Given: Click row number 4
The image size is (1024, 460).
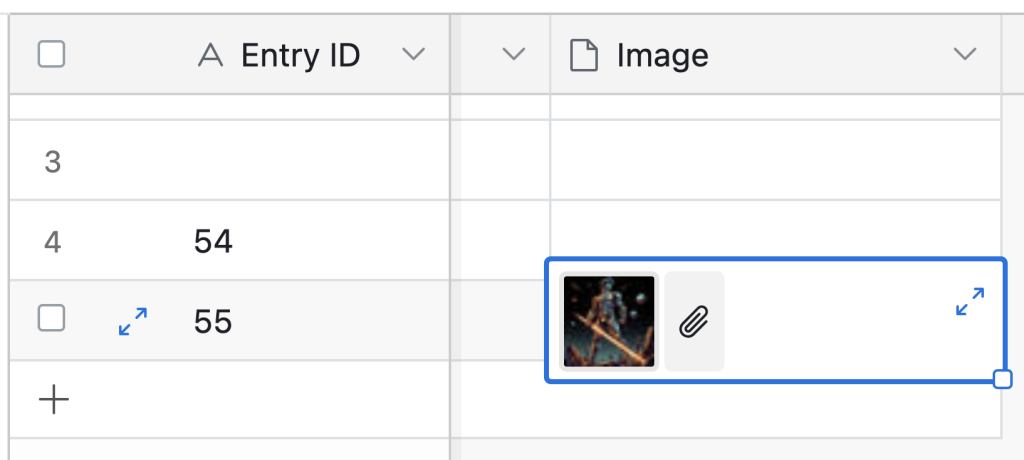Looking at the screenshot, I should pyautogui.click(x=53, y=241).
